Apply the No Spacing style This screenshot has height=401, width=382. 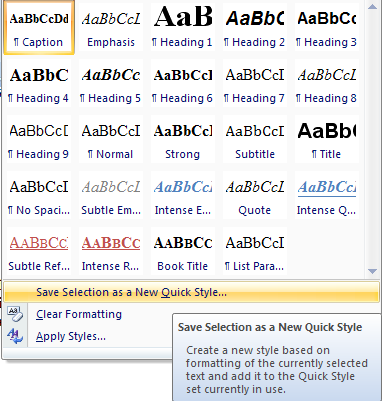(x=39, y=195)
